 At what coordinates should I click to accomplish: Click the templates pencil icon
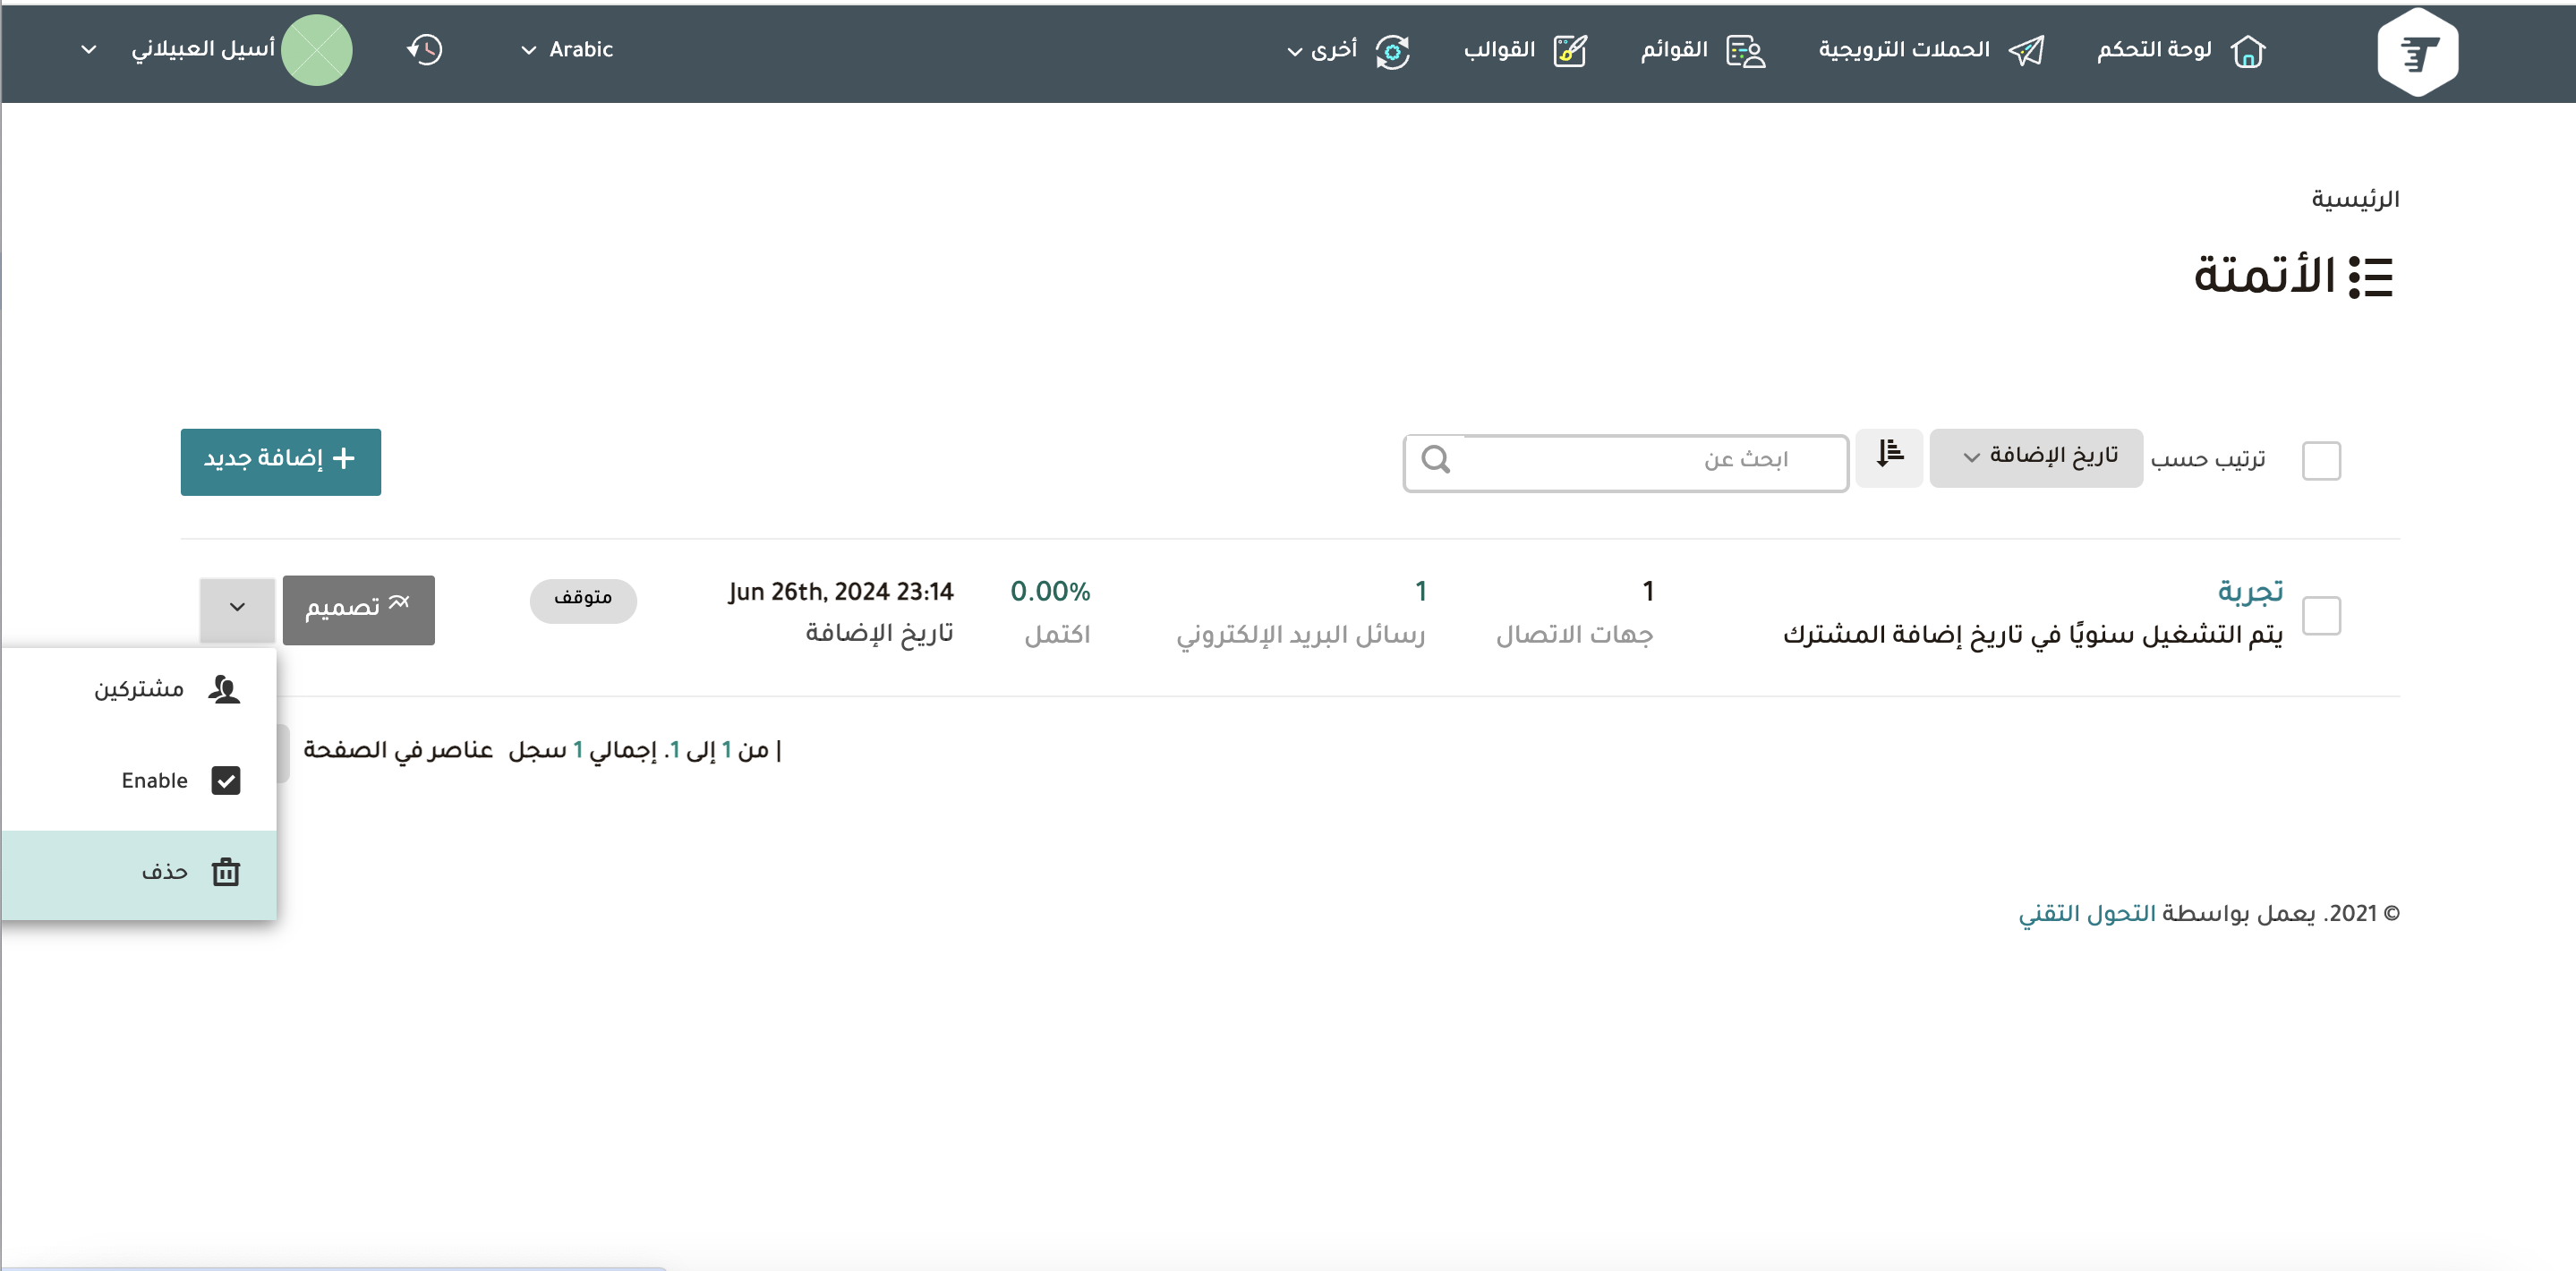point(1570,51)
